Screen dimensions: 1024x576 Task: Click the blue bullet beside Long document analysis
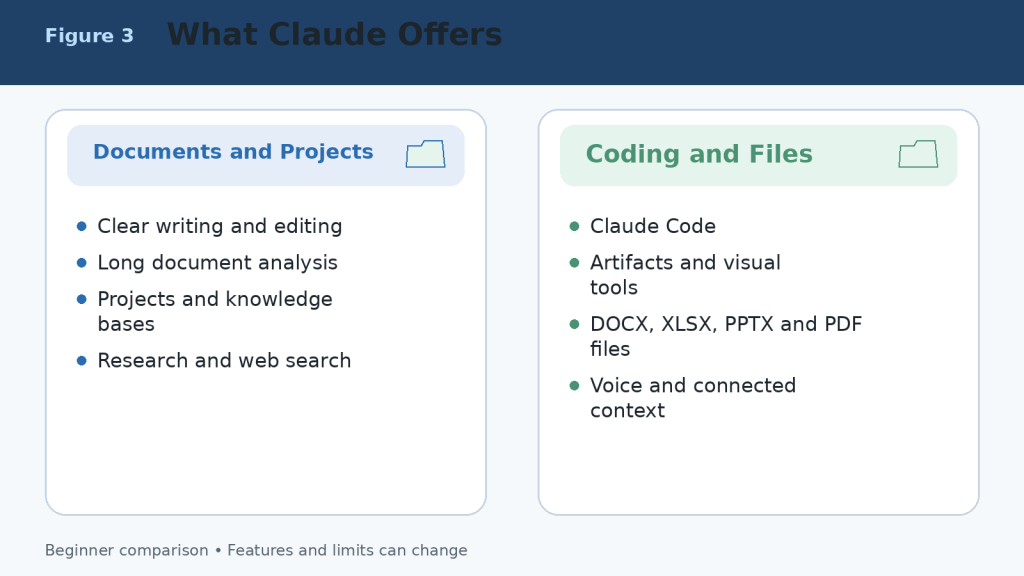82,263
